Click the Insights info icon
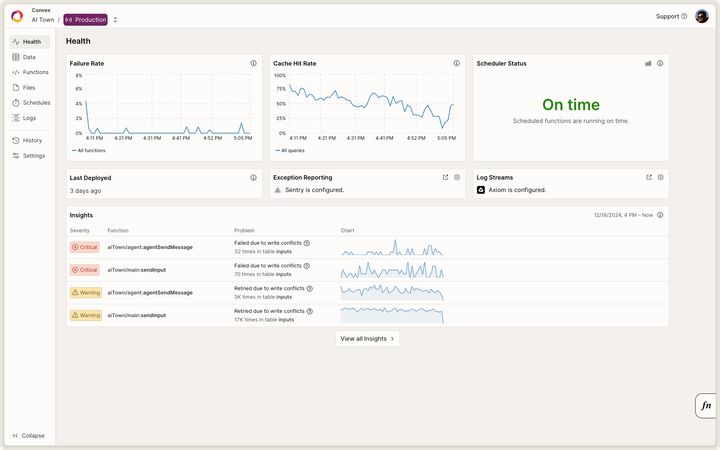This screenshot has width=720, height=450. [x=660, y=215]
